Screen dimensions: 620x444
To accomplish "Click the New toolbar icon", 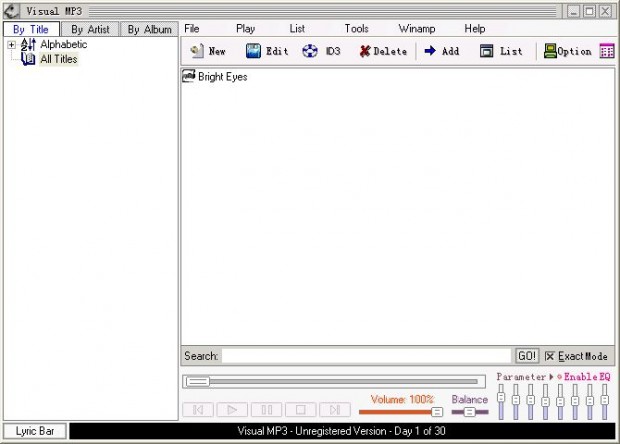I will click(197, 51).
